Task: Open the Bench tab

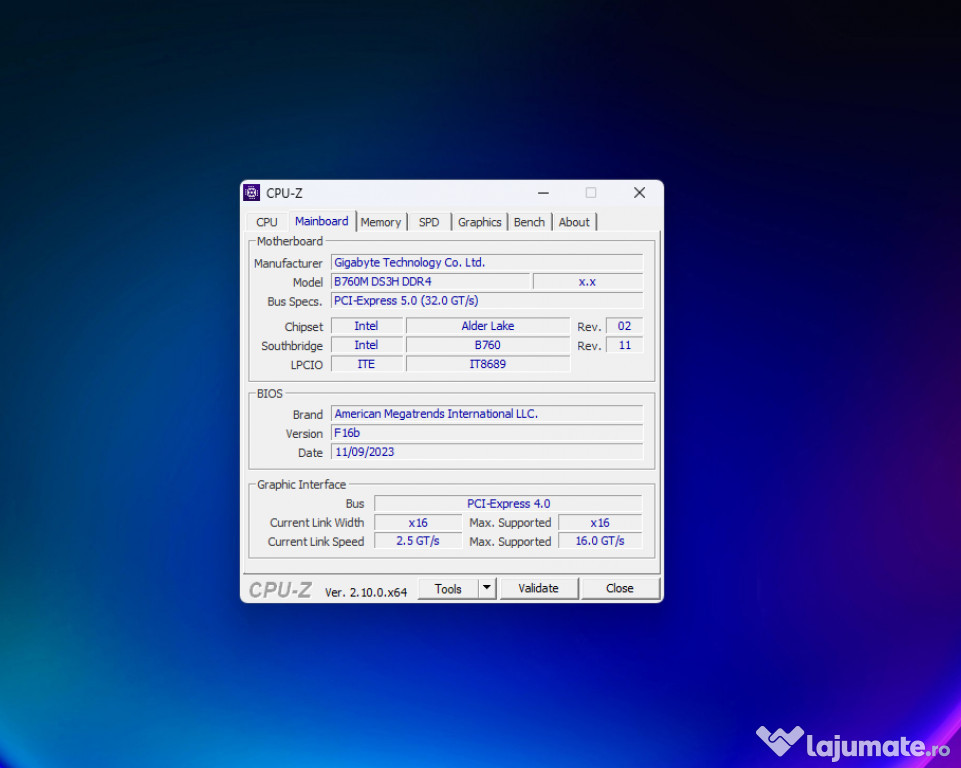Action: coord(529,222)
